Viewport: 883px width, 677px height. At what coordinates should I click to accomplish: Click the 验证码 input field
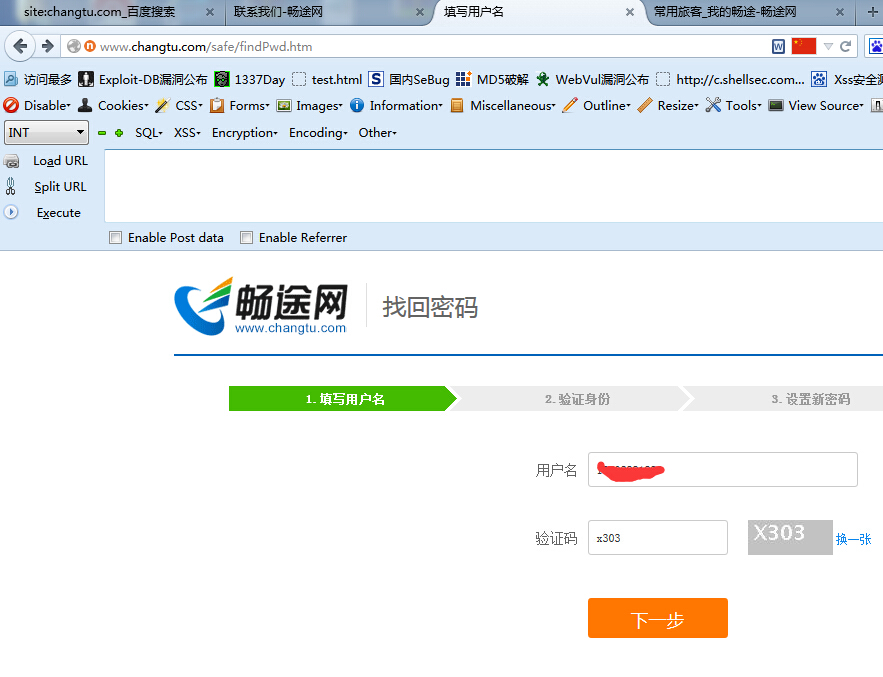pos(657,538)
